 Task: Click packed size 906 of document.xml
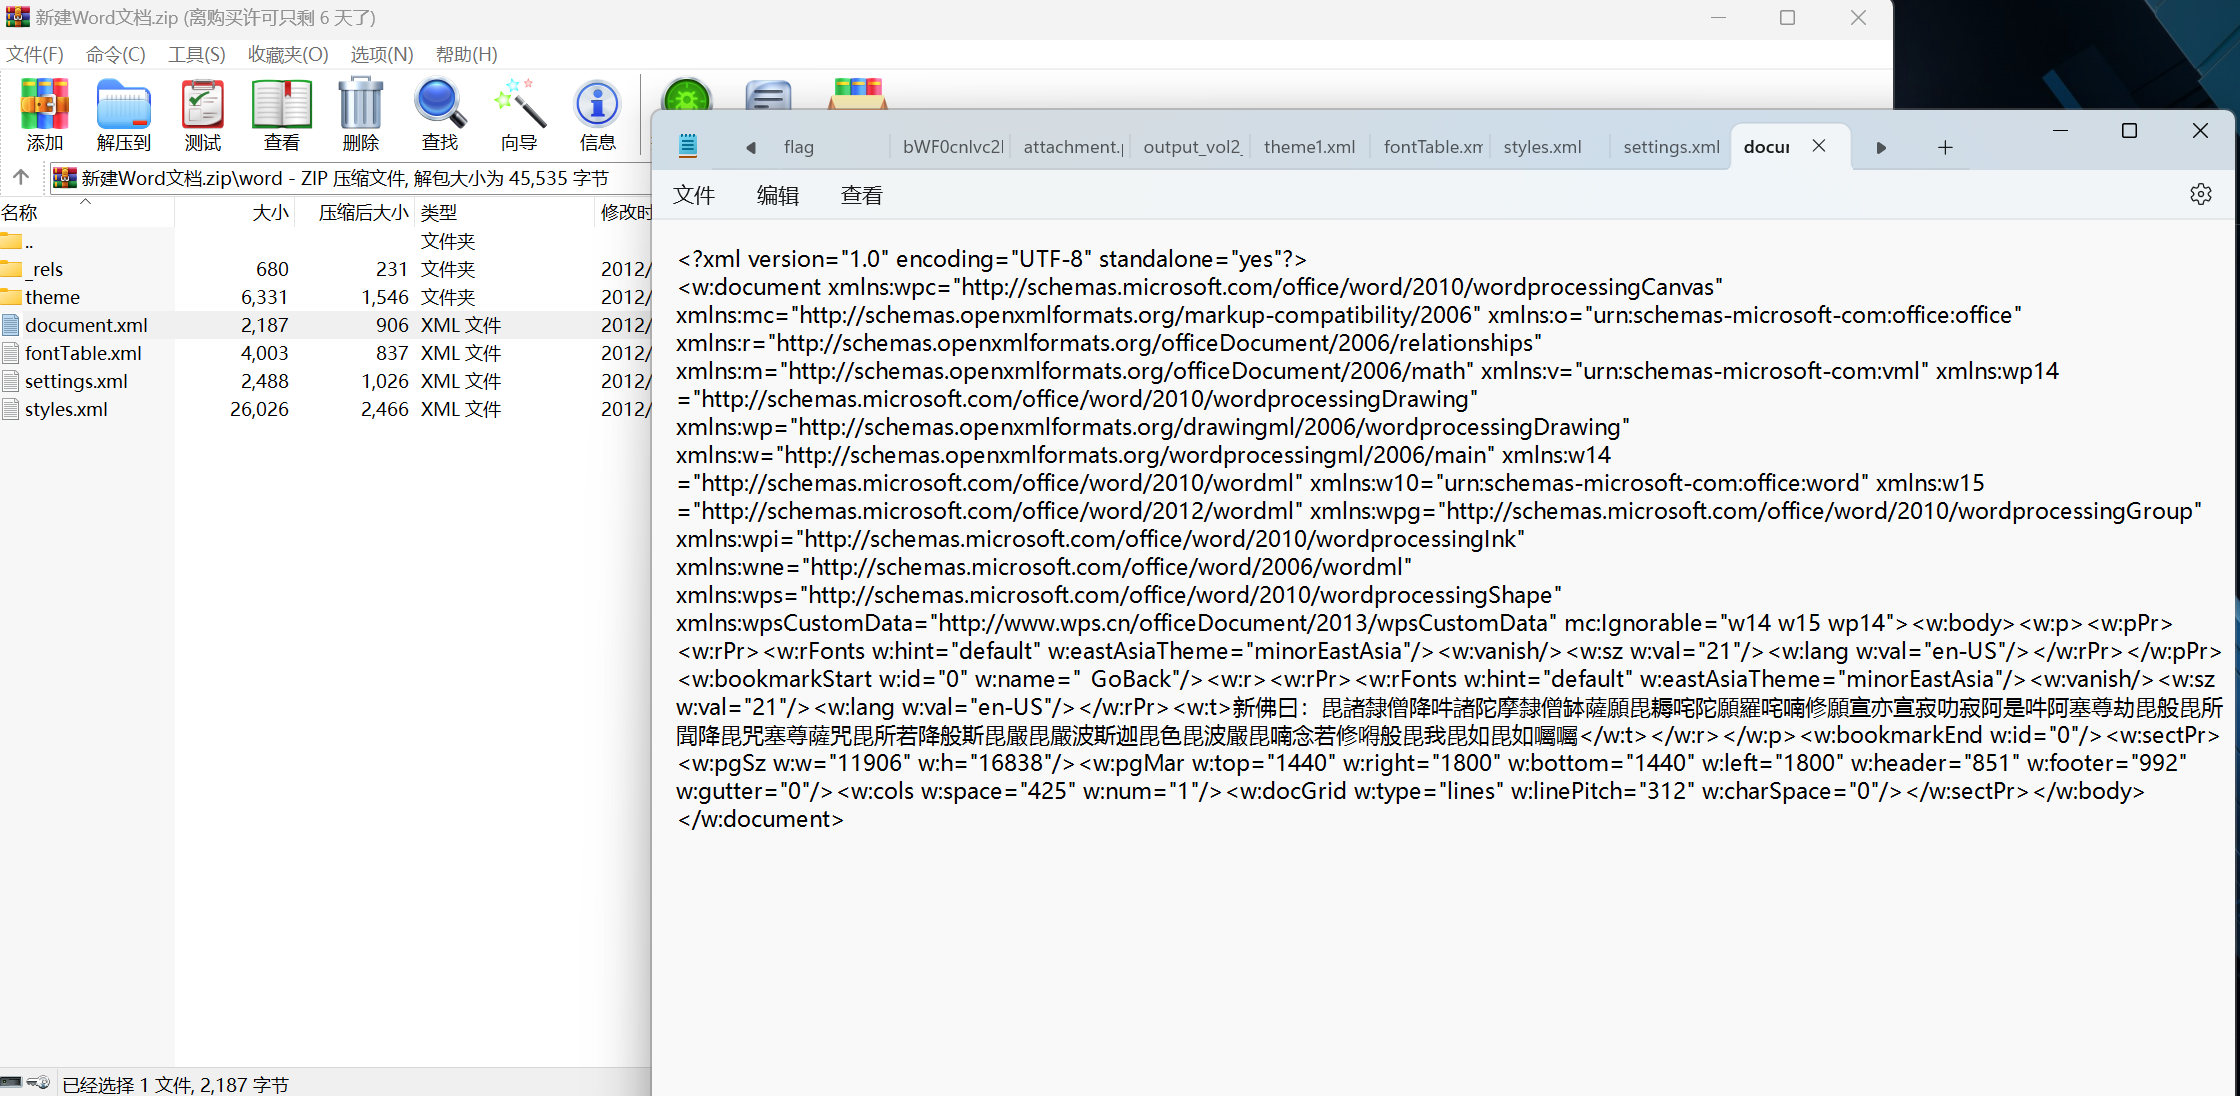[392, 325]
